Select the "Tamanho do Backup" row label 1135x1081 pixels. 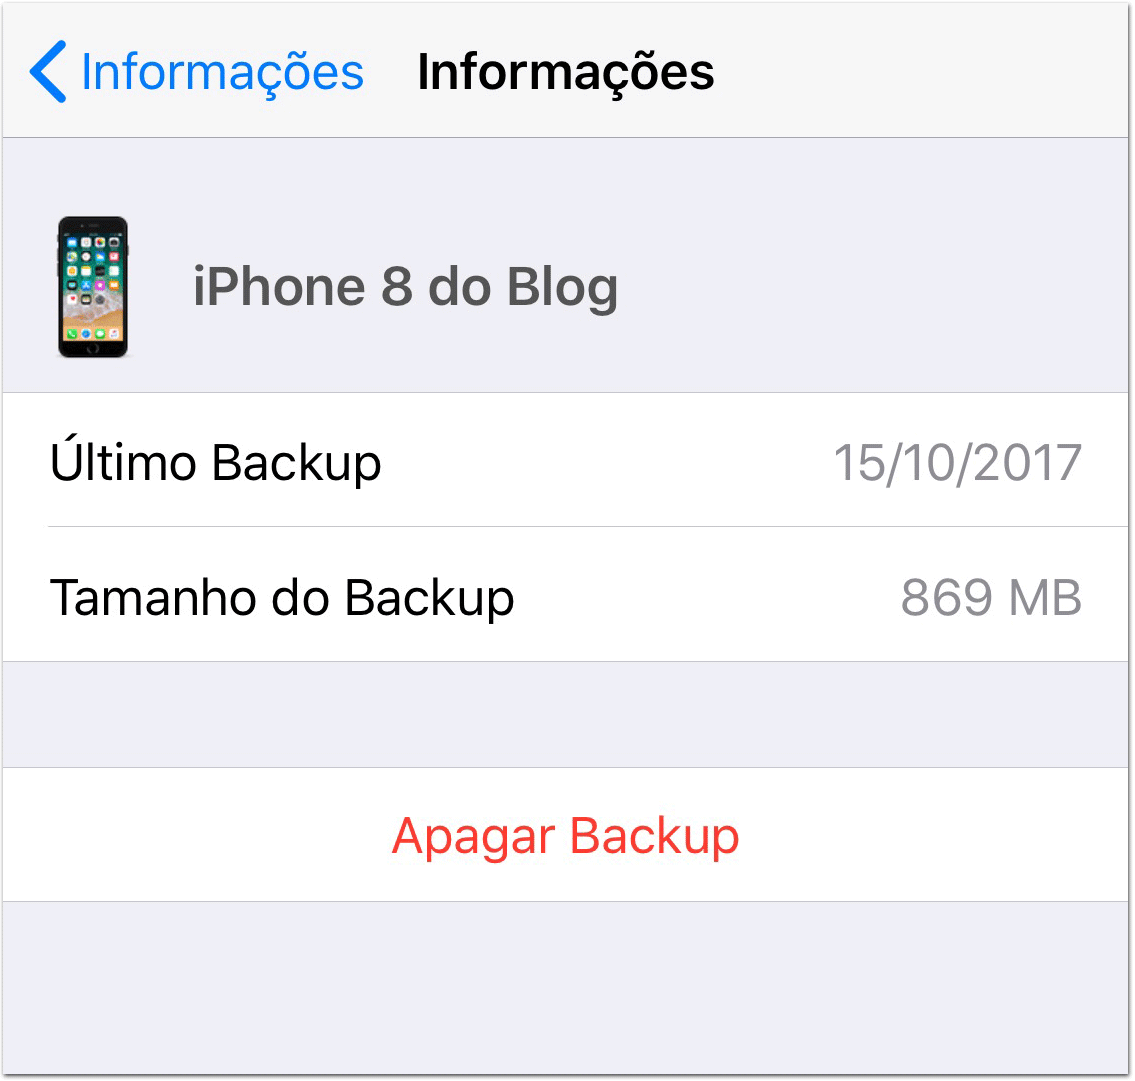[282, 598]
